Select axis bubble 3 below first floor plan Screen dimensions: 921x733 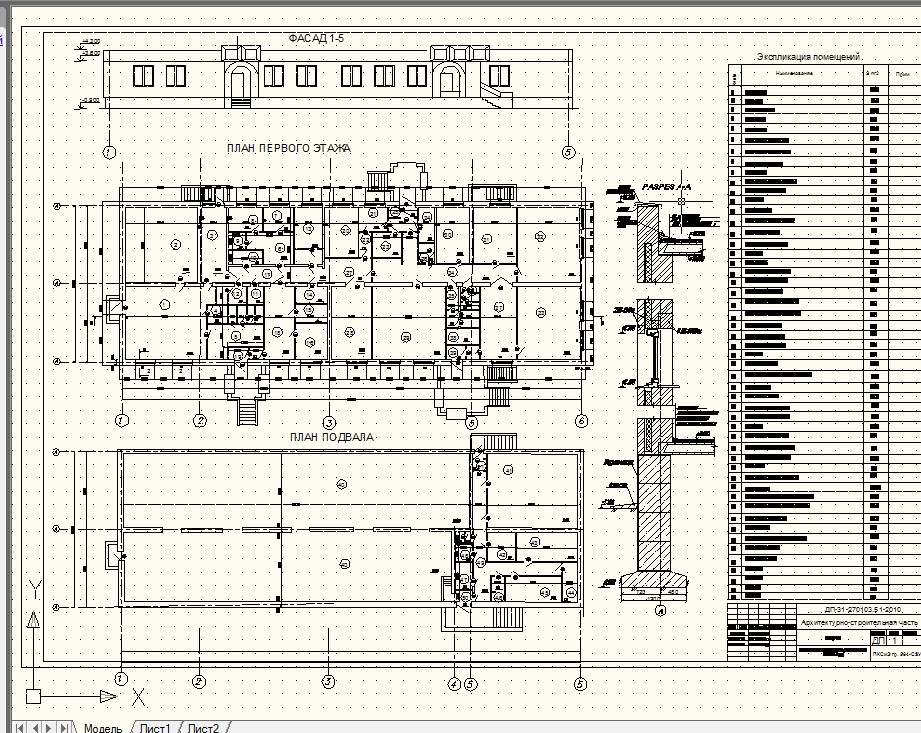point(329,423)
